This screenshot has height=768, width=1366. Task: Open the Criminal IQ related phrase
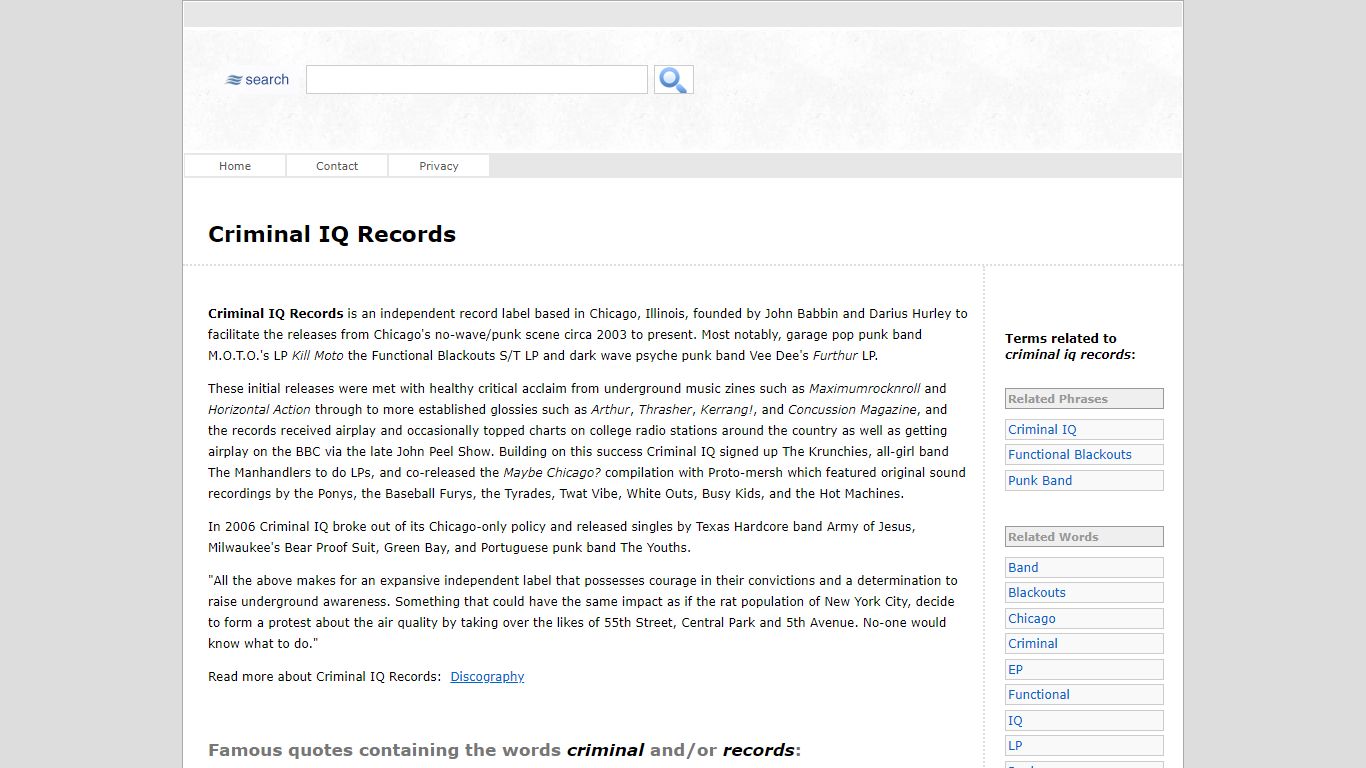point(1084,430)
